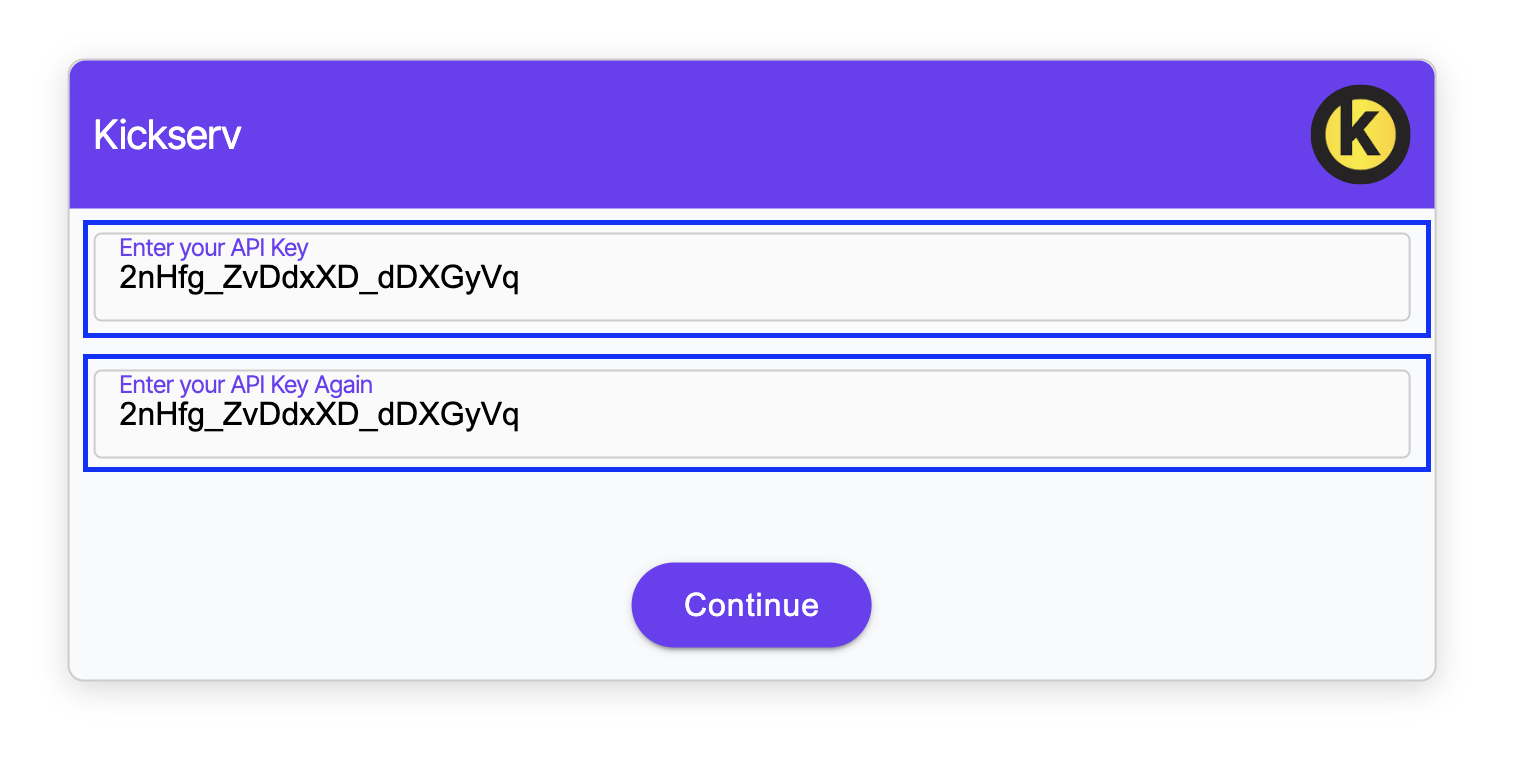Image resolution: width=1522 pixels, height=764 pixels.
Task: Select the round logo in purple header
Action: pyautogui.click(x=1360, y=134)
